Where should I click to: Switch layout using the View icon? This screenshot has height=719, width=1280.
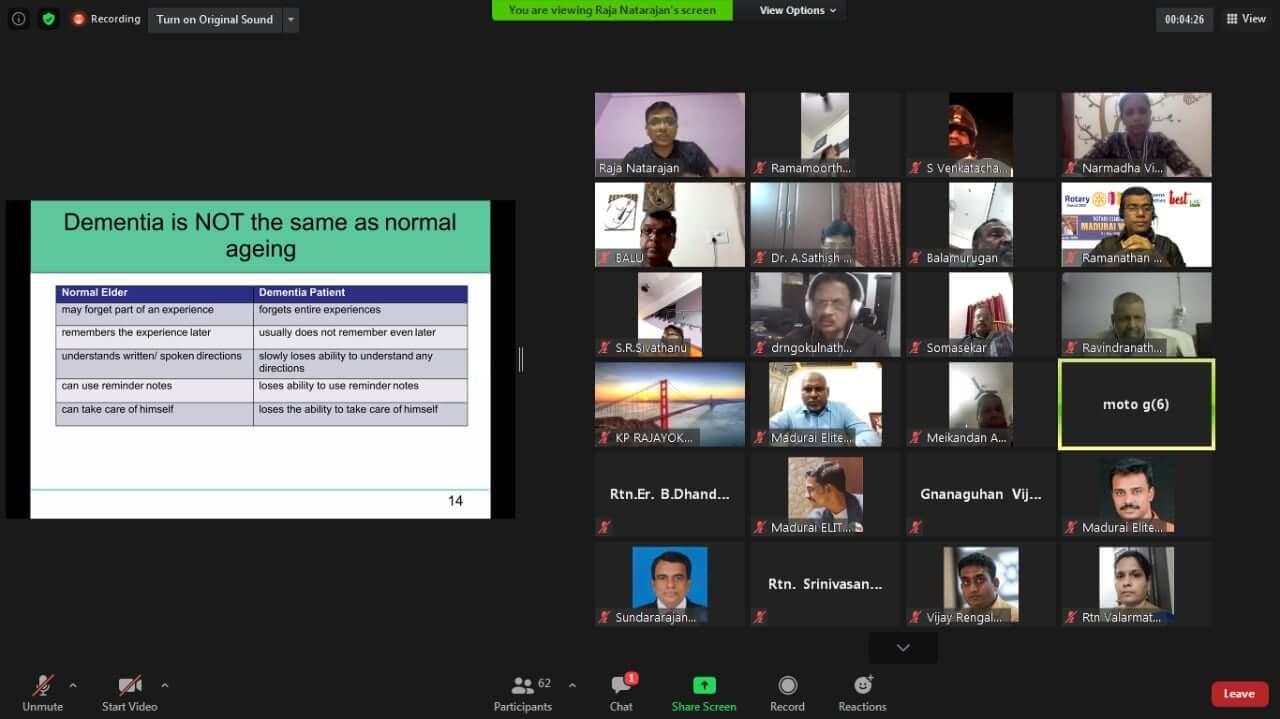coord(1246,19)
